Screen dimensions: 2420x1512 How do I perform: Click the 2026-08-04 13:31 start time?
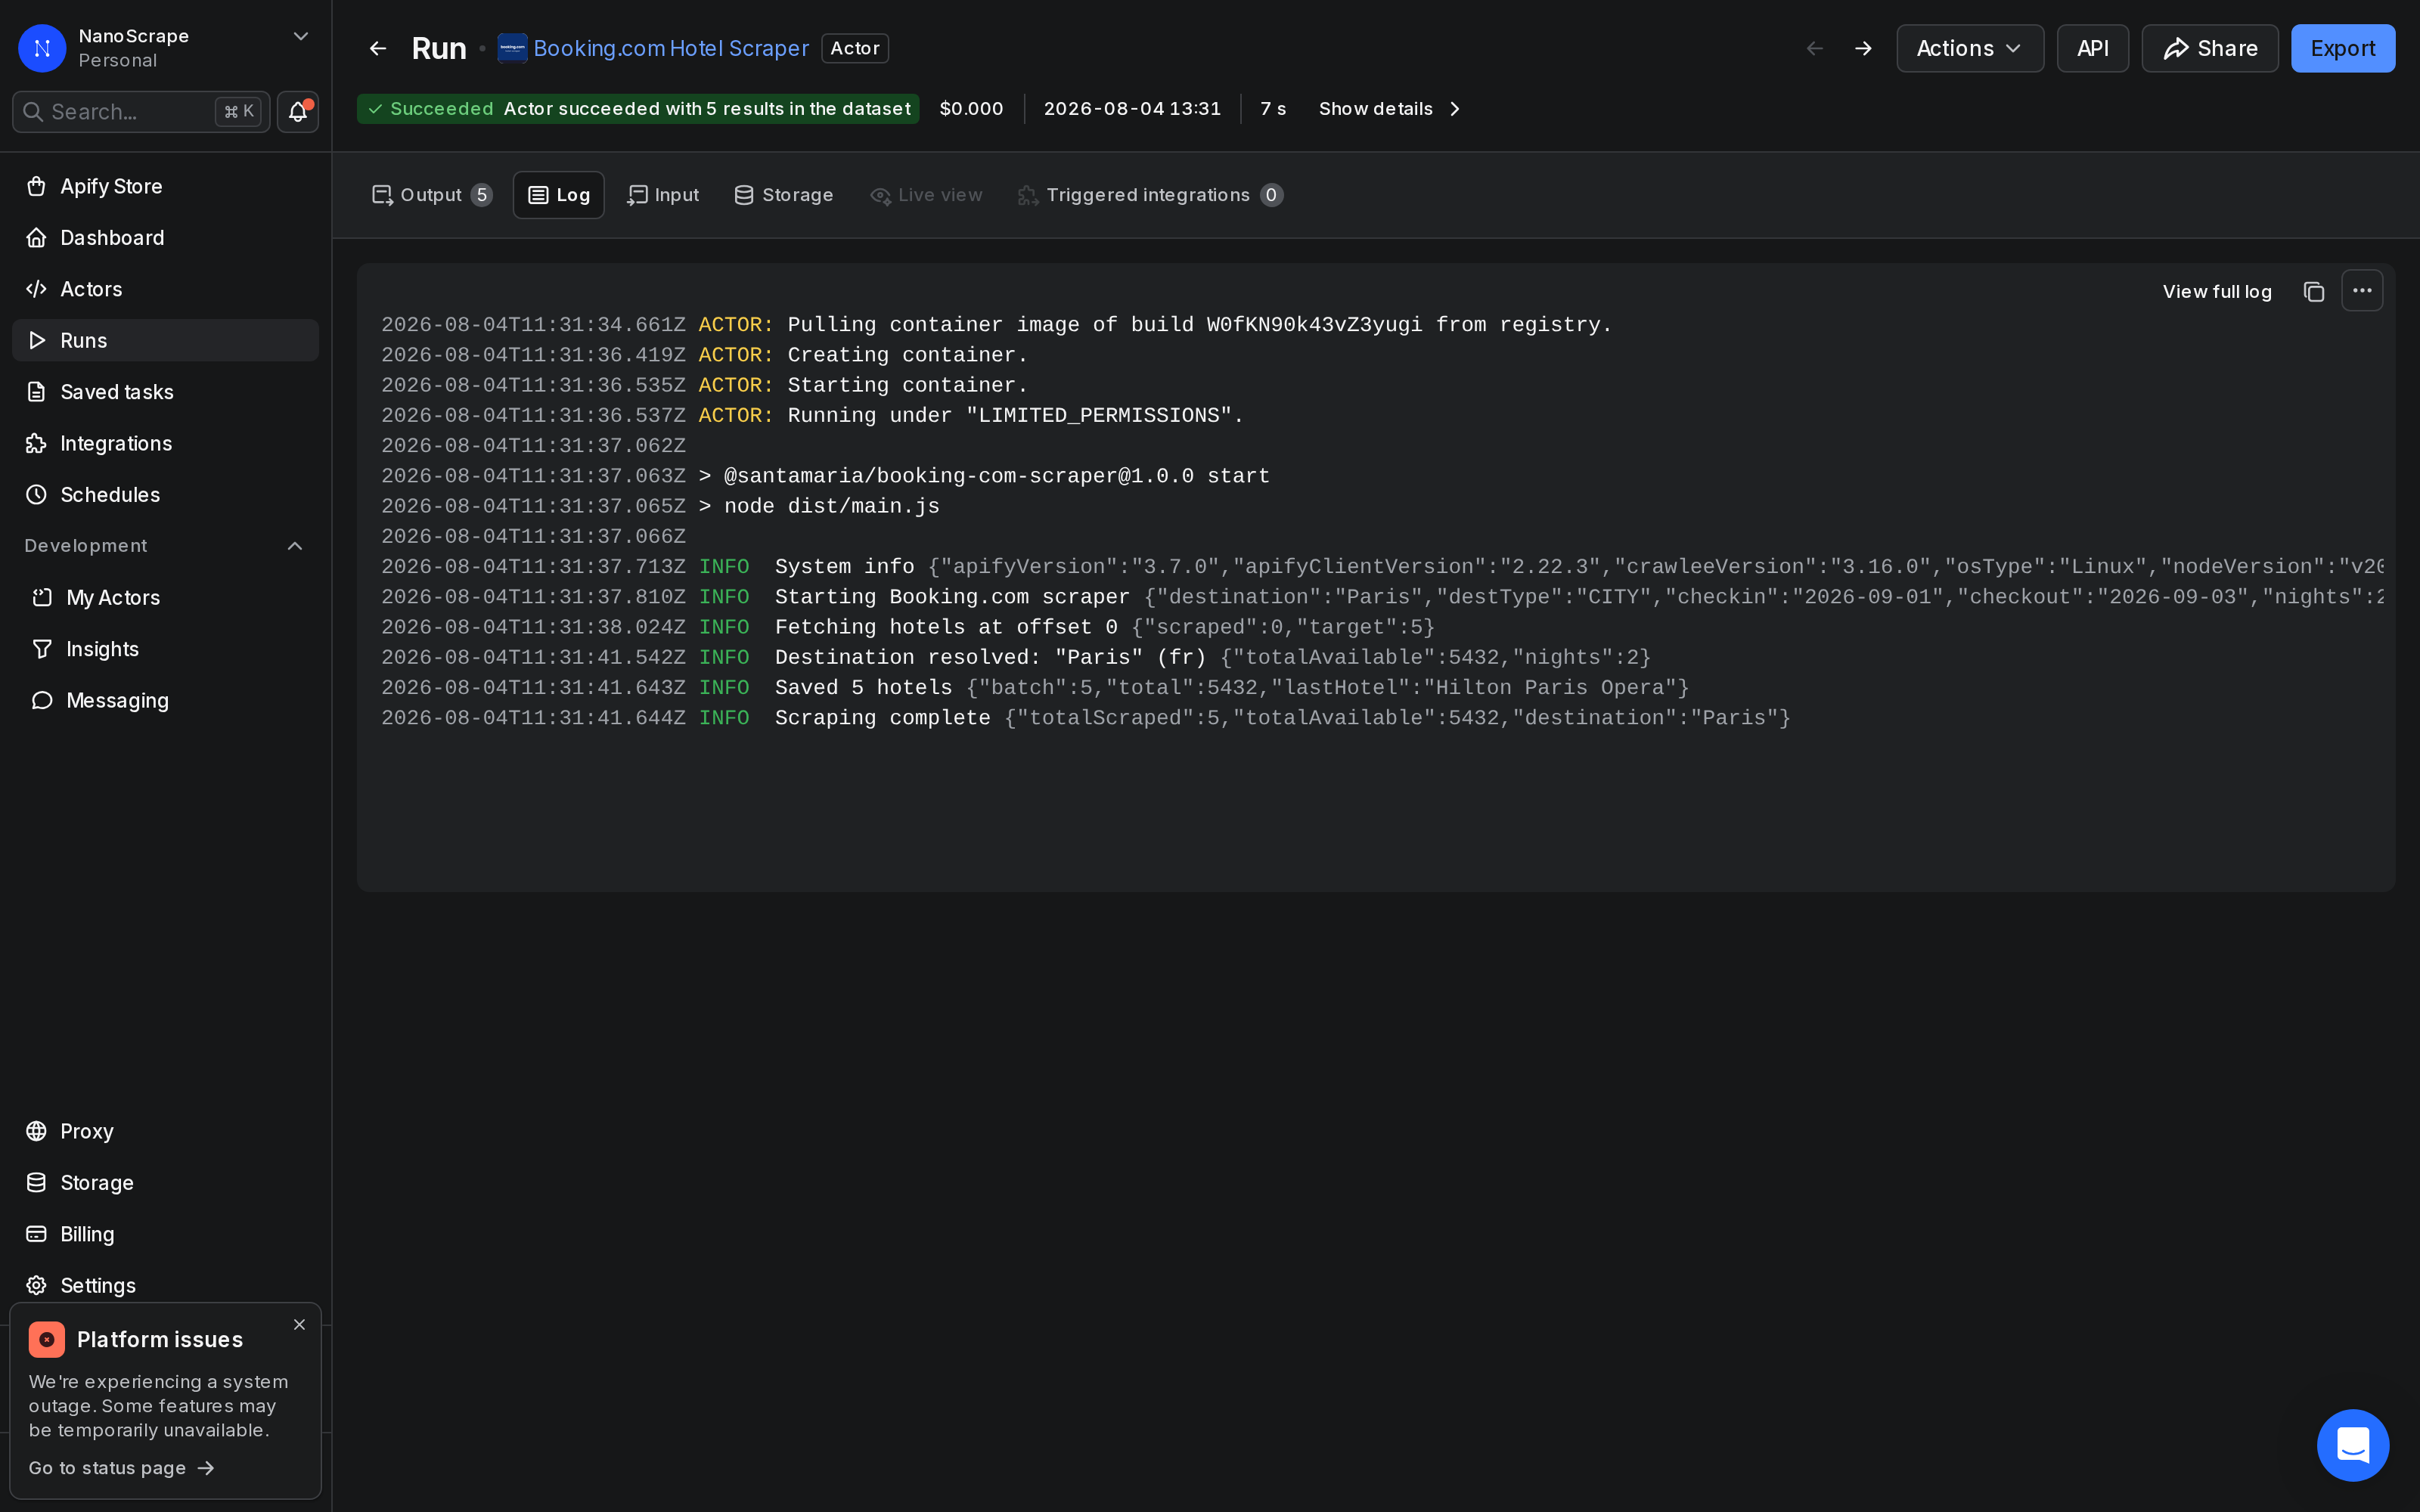[1132, 109]
